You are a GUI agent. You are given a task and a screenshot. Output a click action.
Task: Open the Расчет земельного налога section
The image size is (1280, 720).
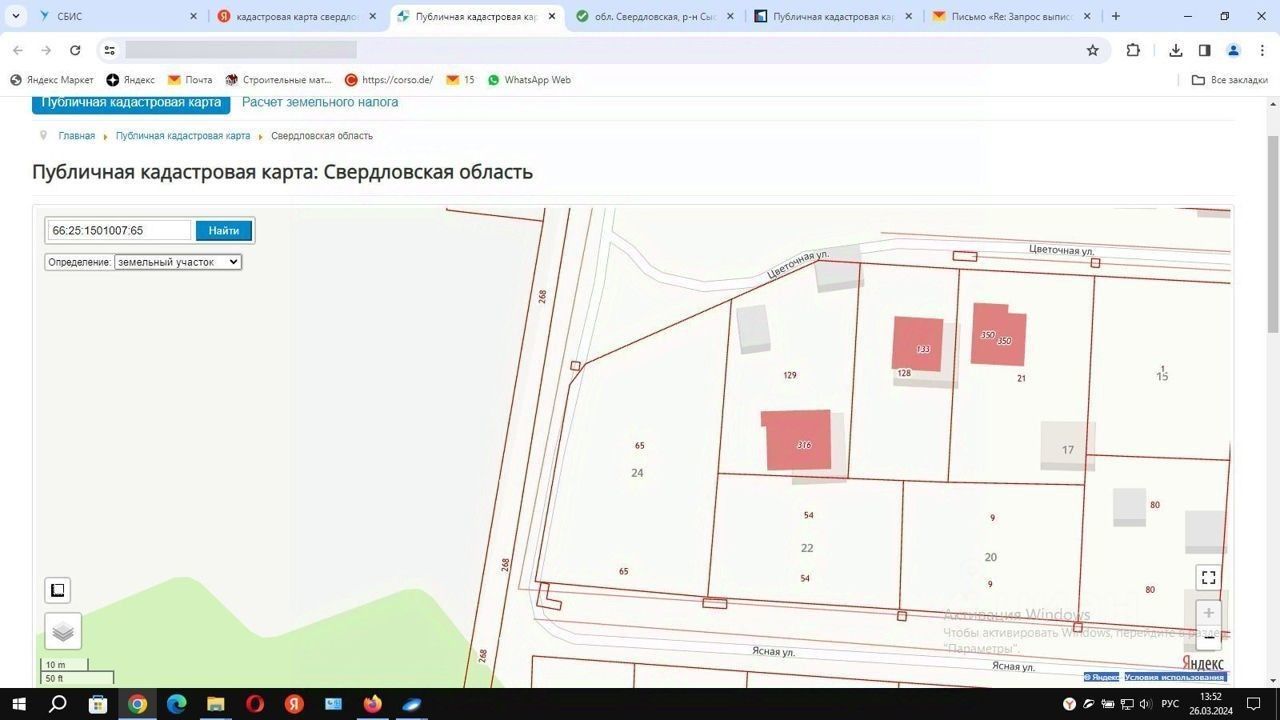point(320,102)
